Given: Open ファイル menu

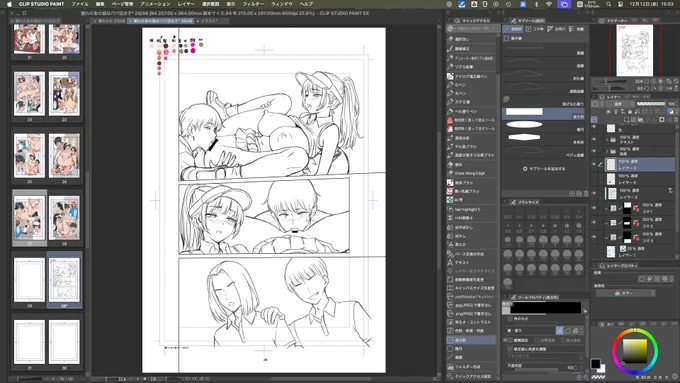Looking at the screenshot, I should click(x=80, y=4).
